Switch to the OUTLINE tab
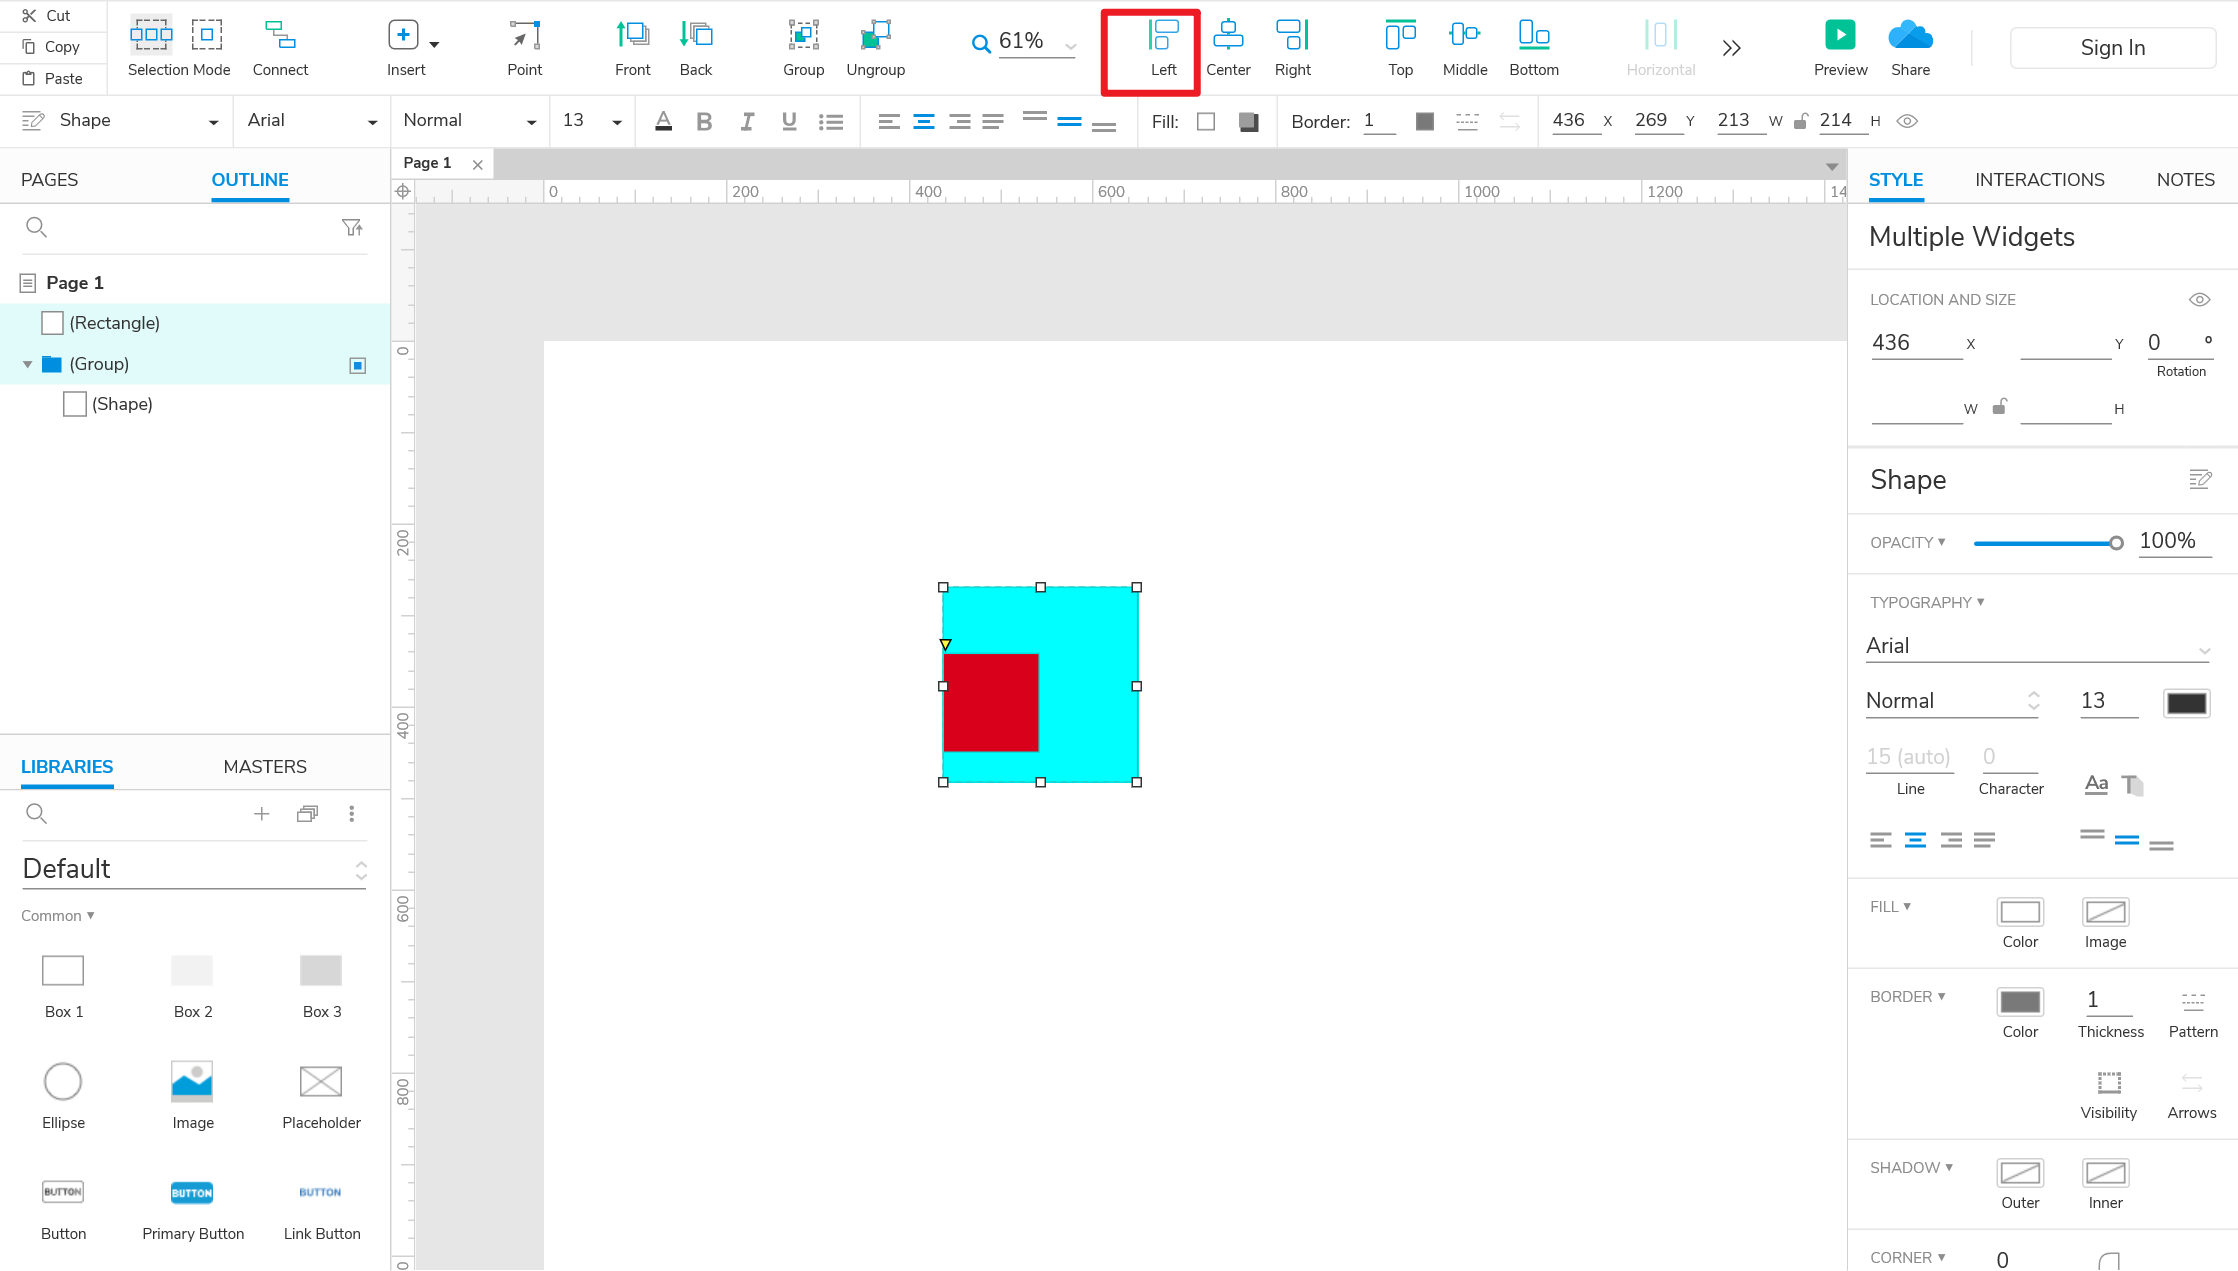The height and width of the screenshot is (1271, 2238). (250, 180)
